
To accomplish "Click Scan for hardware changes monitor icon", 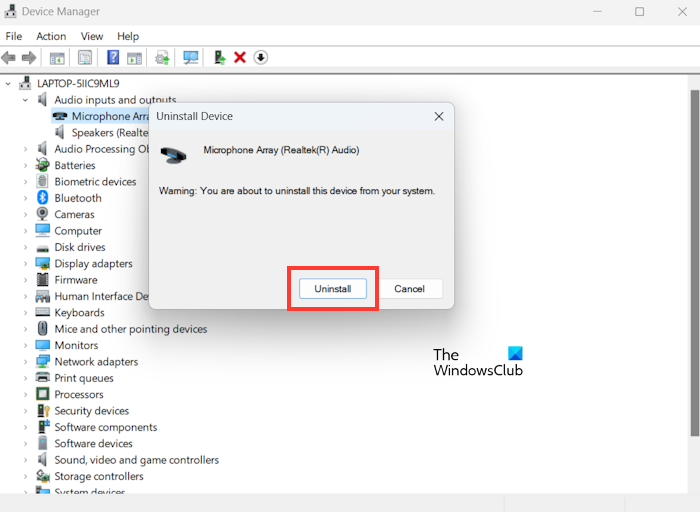I will (x=191, y=58).
